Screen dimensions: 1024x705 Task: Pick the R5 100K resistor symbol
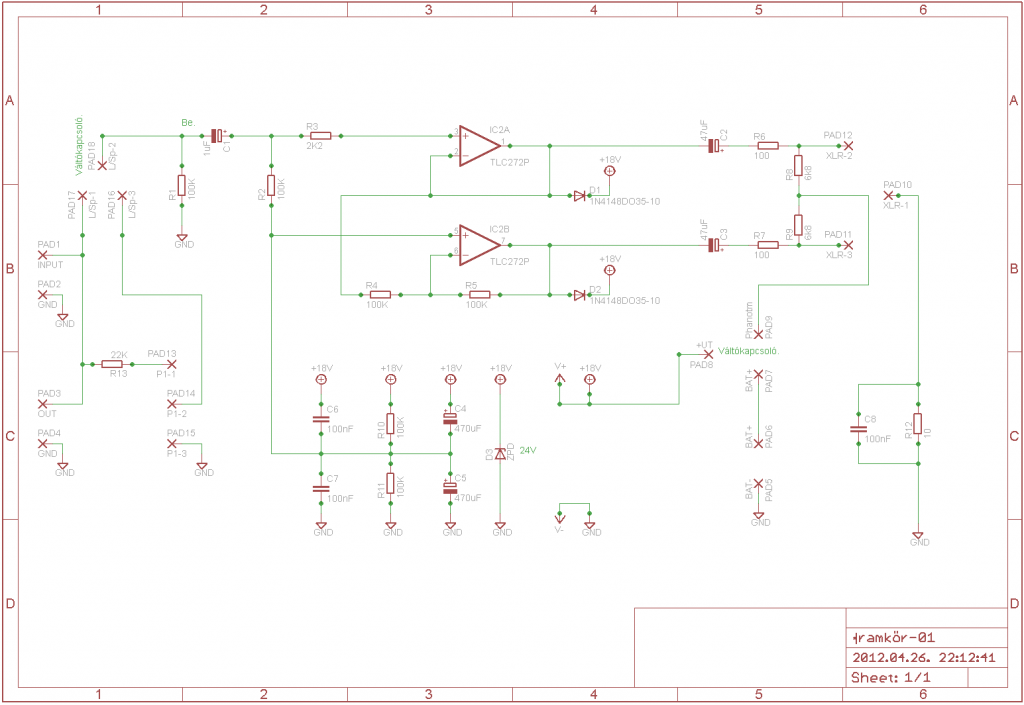coord(480,295)
